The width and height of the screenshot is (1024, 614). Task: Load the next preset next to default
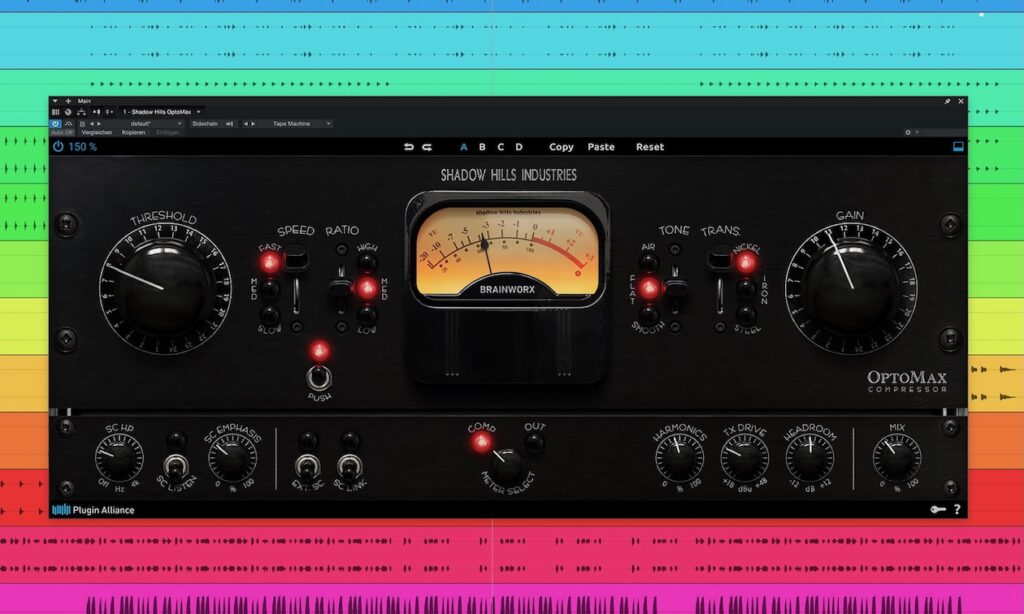[x=99, y=123]
